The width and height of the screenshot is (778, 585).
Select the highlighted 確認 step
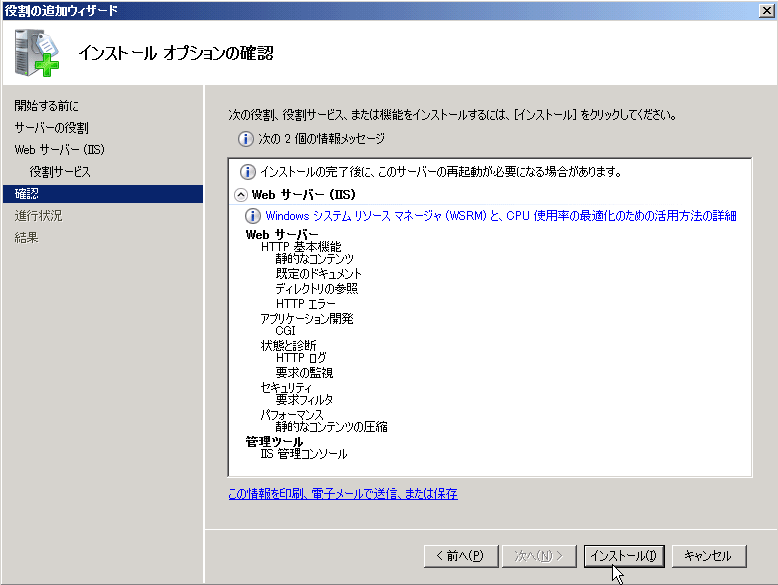(27, 194)
